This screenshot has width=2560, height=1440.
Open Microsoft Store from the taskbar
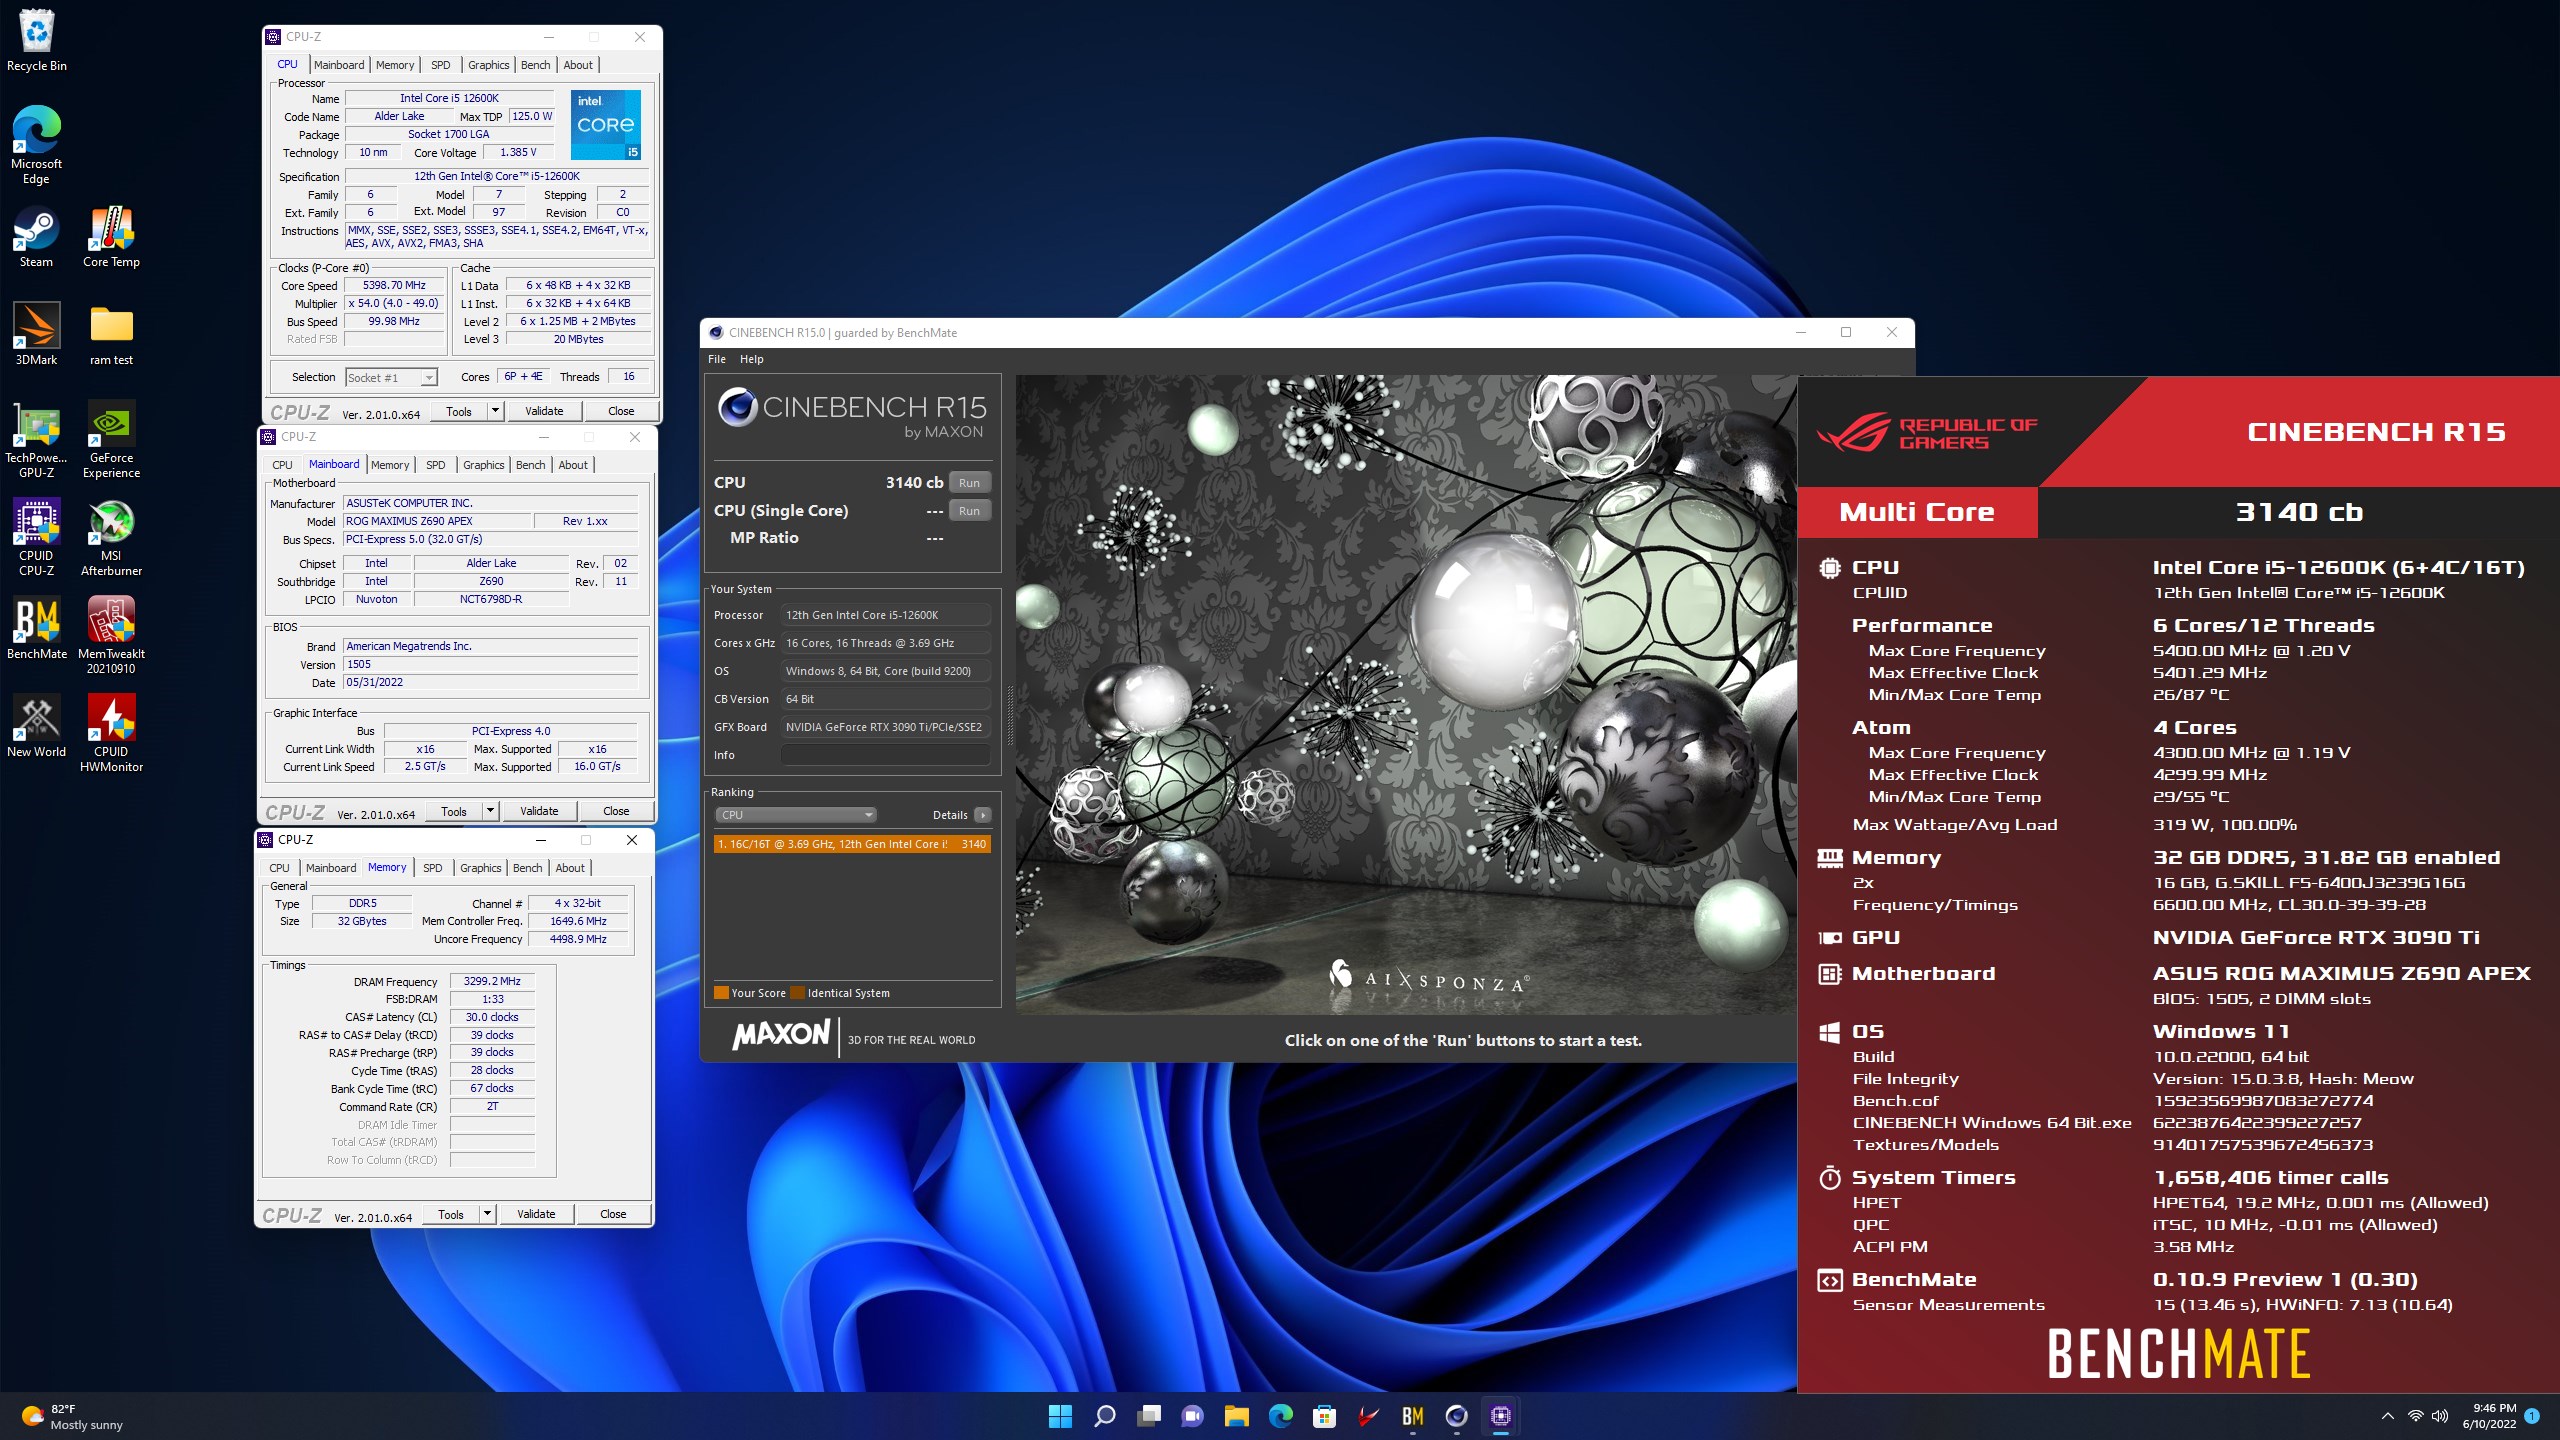point(1325,1415)
